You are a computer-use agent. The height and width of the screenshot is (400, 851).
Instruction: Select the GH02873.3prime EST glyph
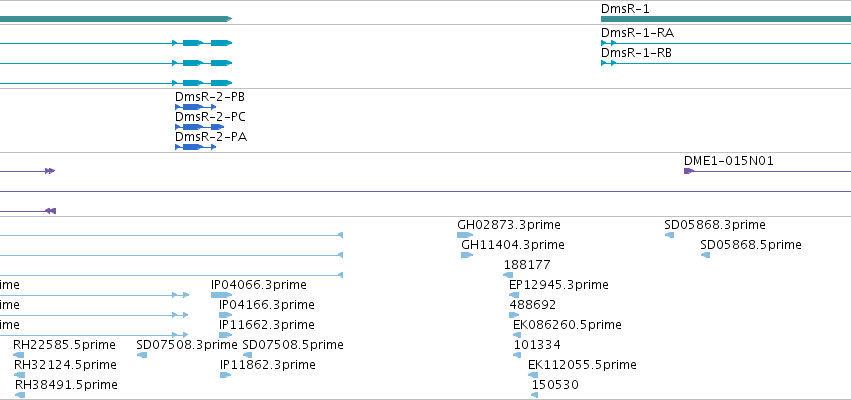[465, 235]
